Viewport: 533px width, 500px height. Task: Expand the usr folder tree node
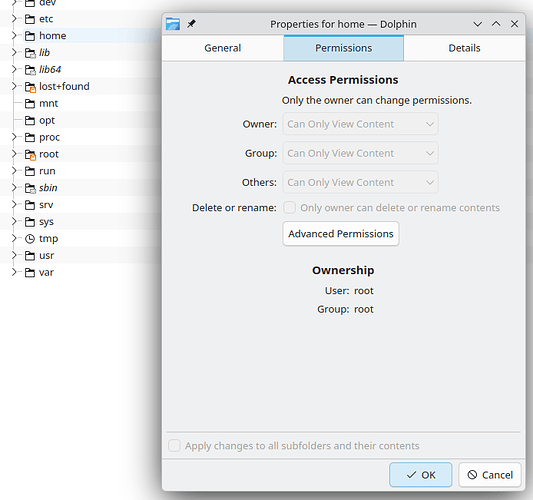pos(14,255)
